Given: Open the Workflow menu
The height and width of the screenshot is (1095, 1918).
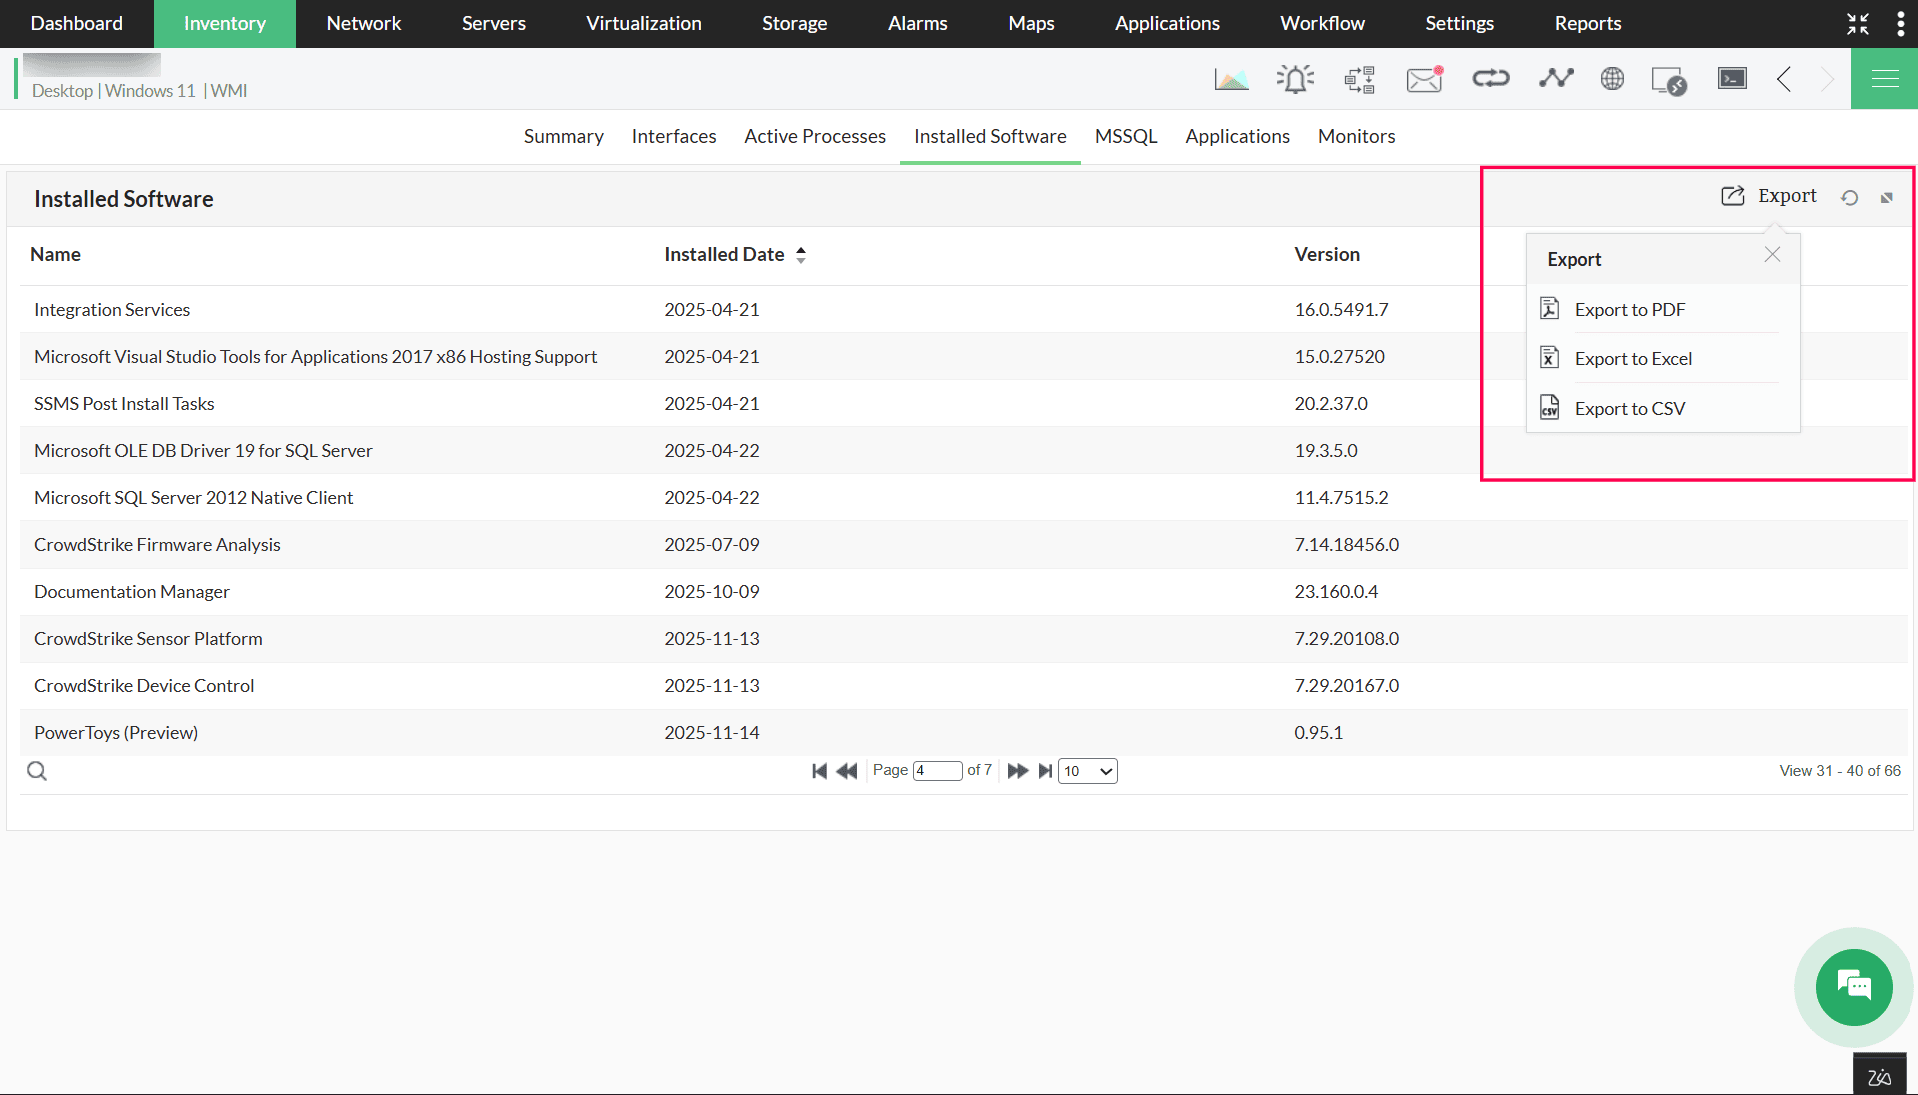Looking at the screenshot, I should click(x=1322, y=24).
